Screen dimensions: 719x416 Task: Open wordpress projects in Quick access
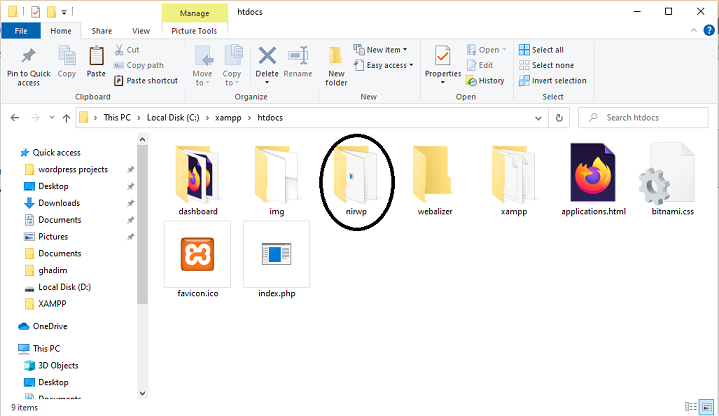point(73,170)
